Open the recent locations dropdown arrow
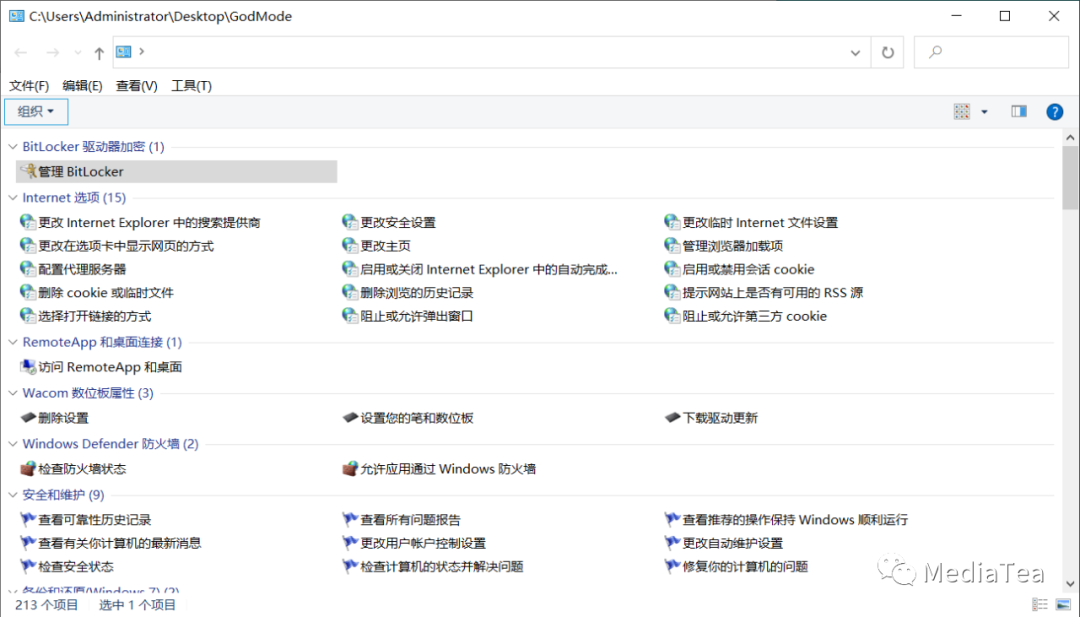The image size is (1080, 617). (x=78, y=52)
